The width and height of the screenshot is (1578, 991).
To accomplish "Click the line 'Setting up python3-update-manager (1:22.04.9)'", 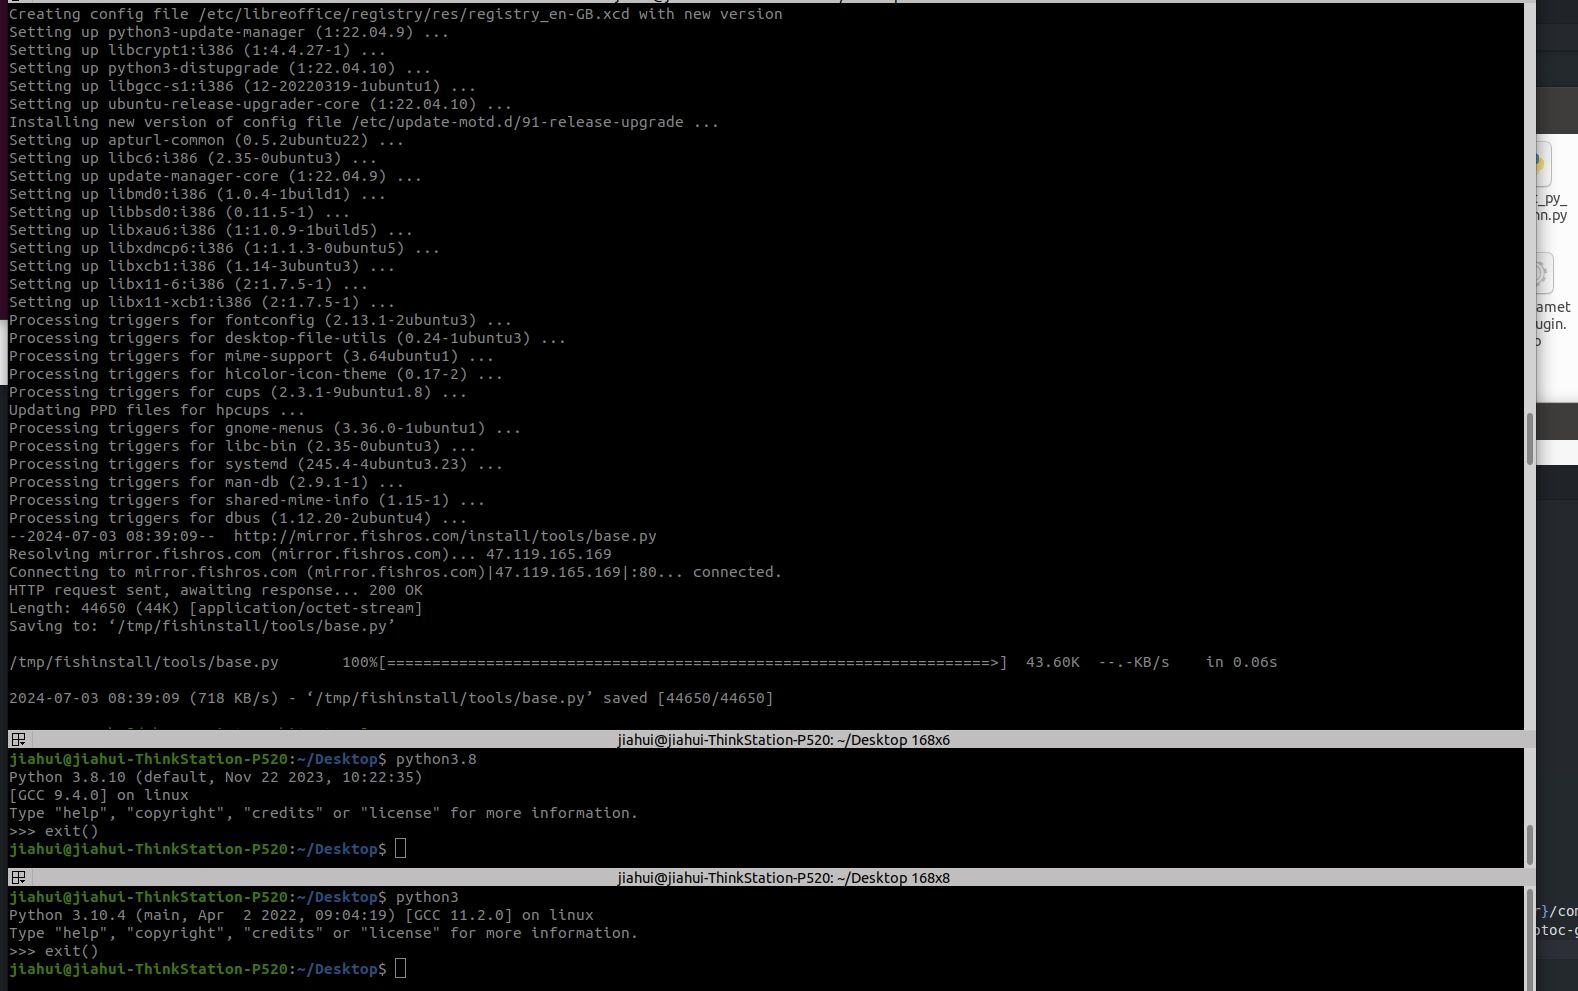I will [x=229, y=32].
